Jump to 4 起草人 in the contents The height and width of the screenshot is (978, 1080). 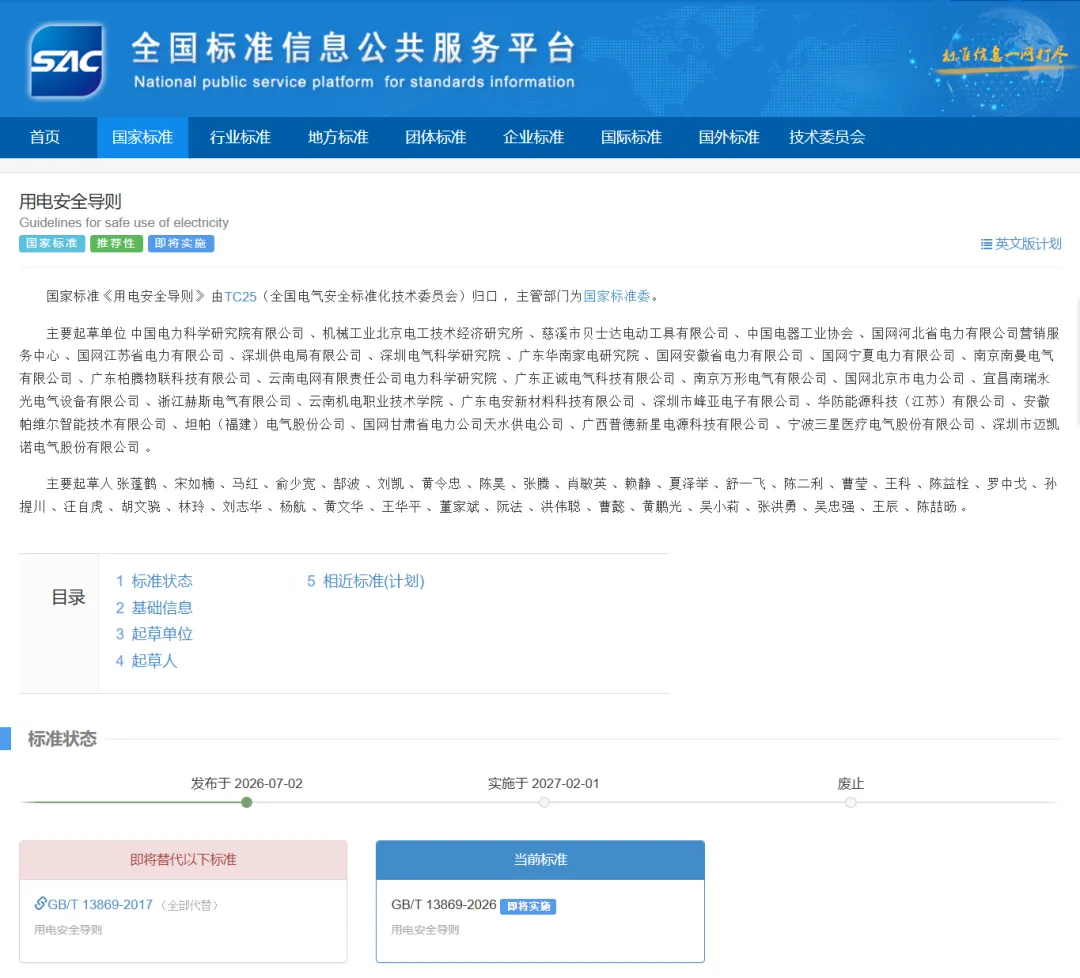[146, 660]
